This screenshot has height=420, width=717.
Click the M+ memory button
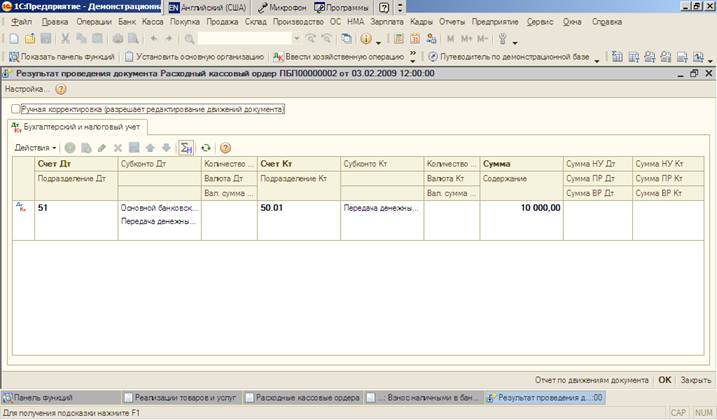click(x=466, y=39)
